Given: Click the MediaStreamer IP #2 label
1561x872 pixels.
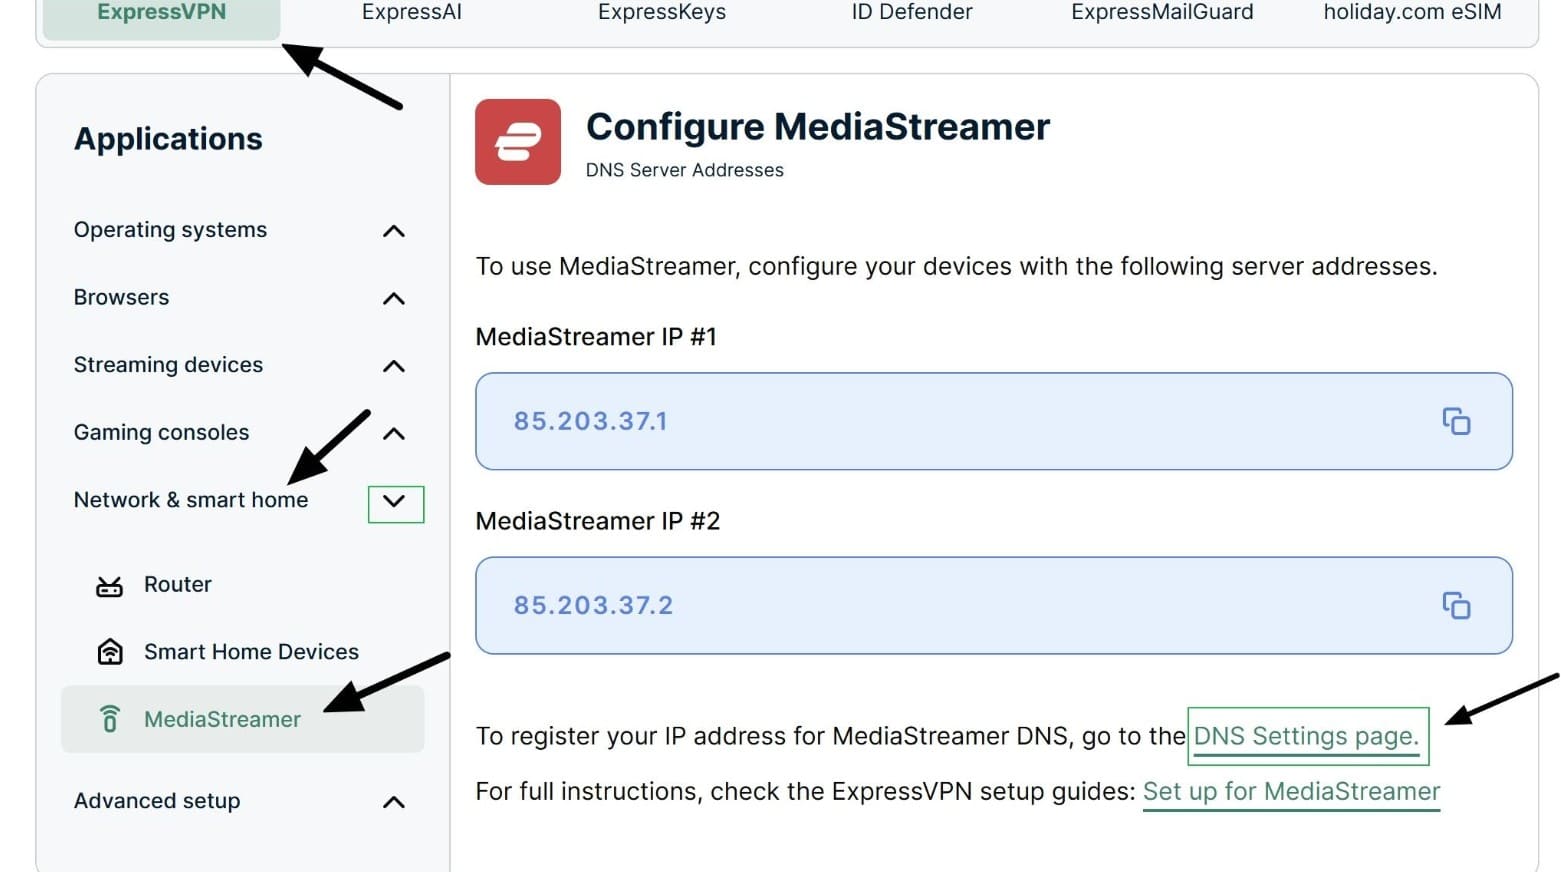Looking at the screenshot, I should [x=598, y=521].
